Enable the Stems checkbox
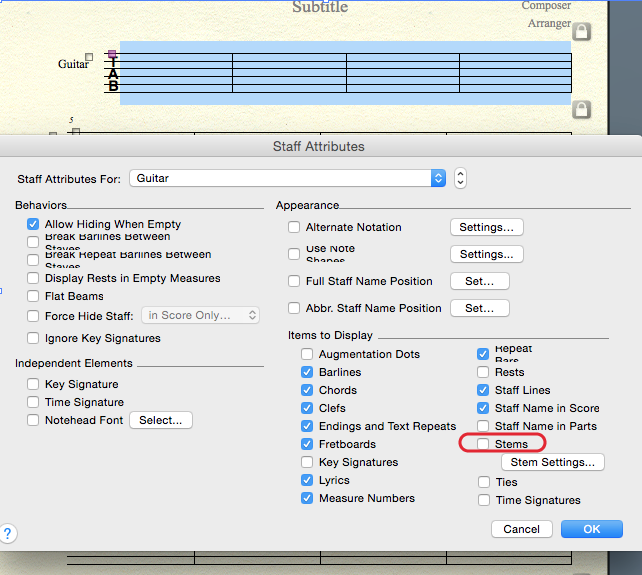This screenshot has width=642, height=575. click(x=484, y=444)
